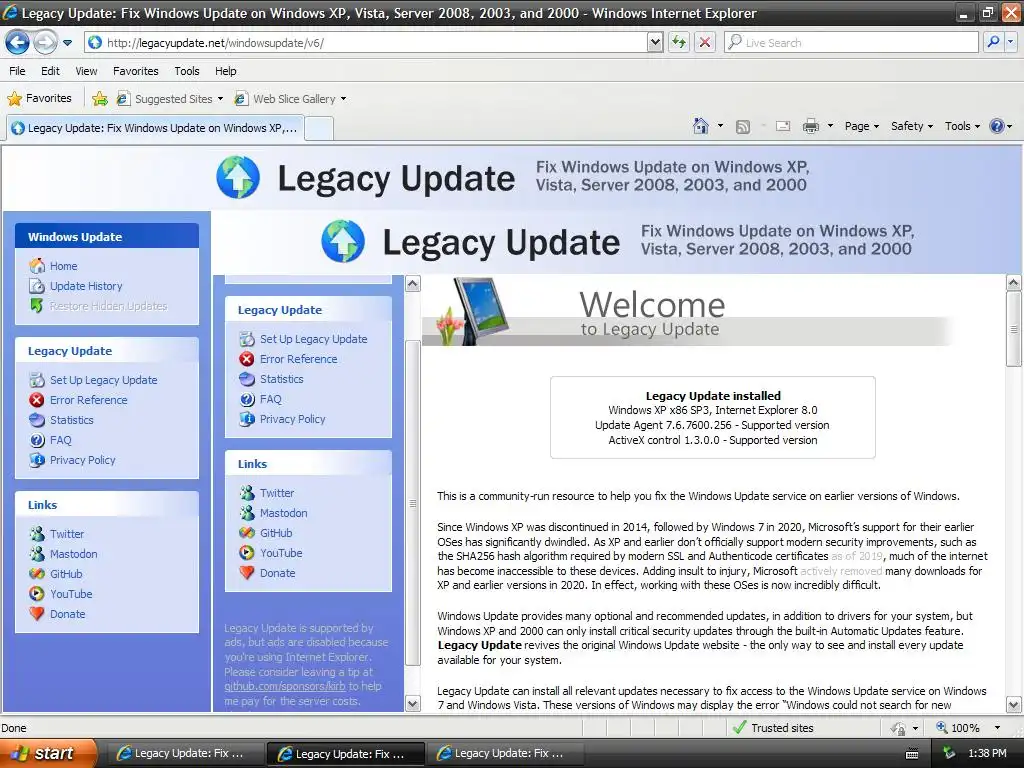Click Donate heart icon in outer sidebar
The image size is (1024, 768).
tap(37, 614)
